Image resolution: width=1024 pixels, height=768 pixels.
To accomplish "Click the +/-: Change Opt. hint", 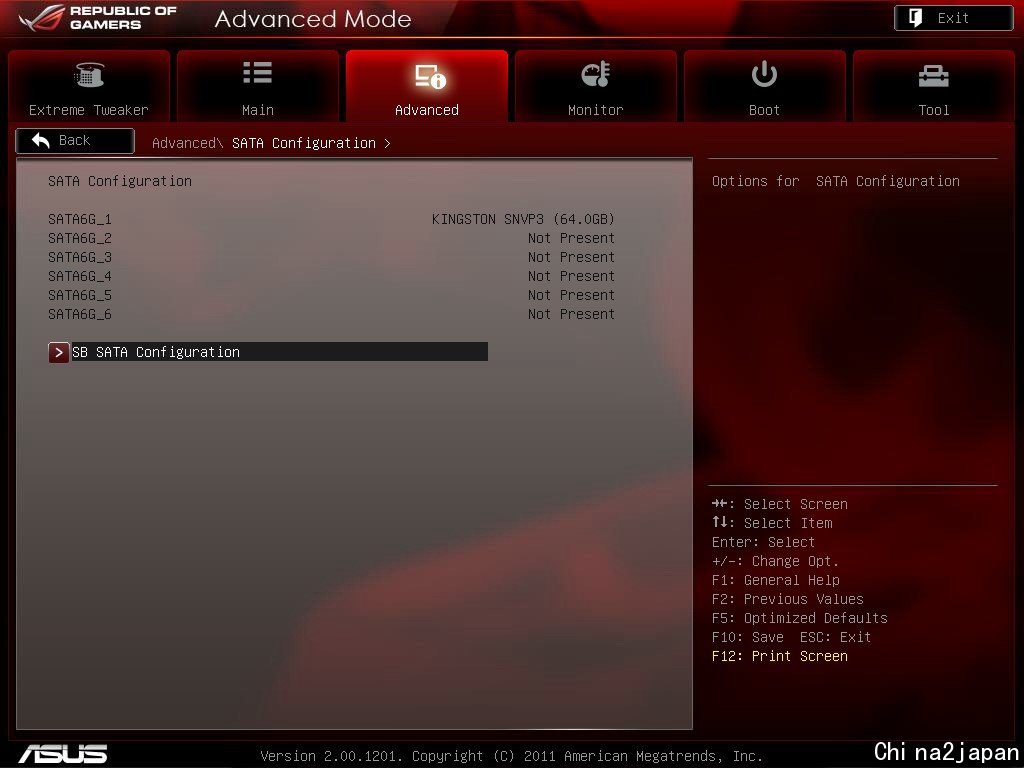I will click(775, 561).
